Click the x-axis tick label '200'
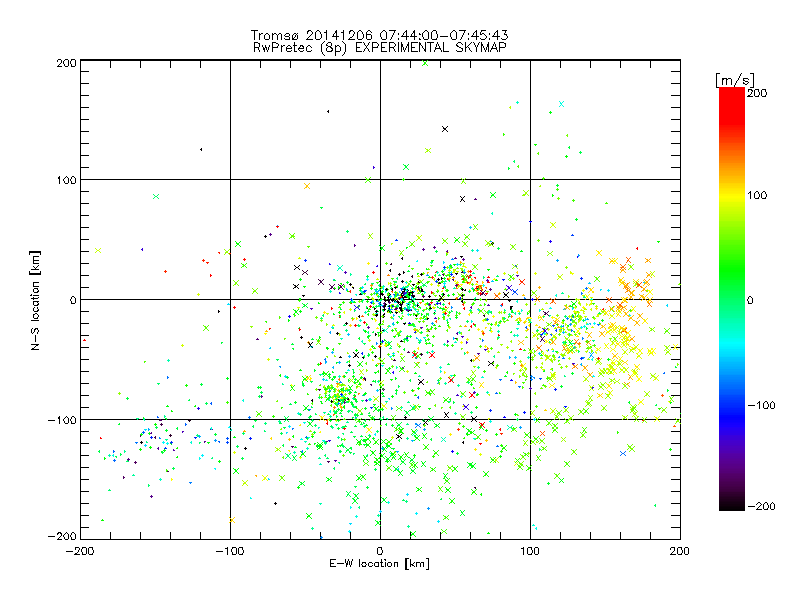This screenshot has width=800, height=600. point(680,551)
